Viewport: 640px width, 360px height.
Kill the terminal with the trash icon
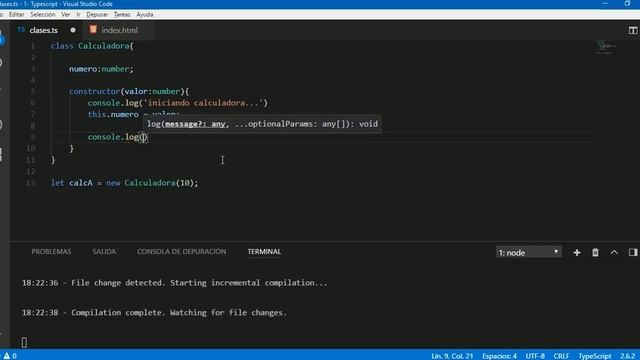pyautogui.click(x=595, y=253)
